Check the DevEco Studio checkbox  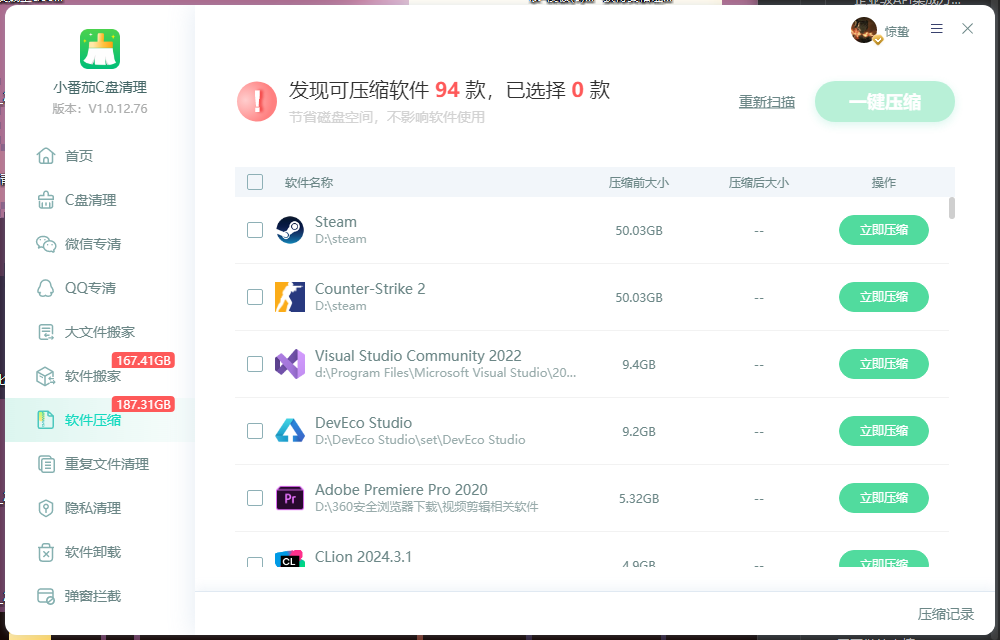coord(254,430)
